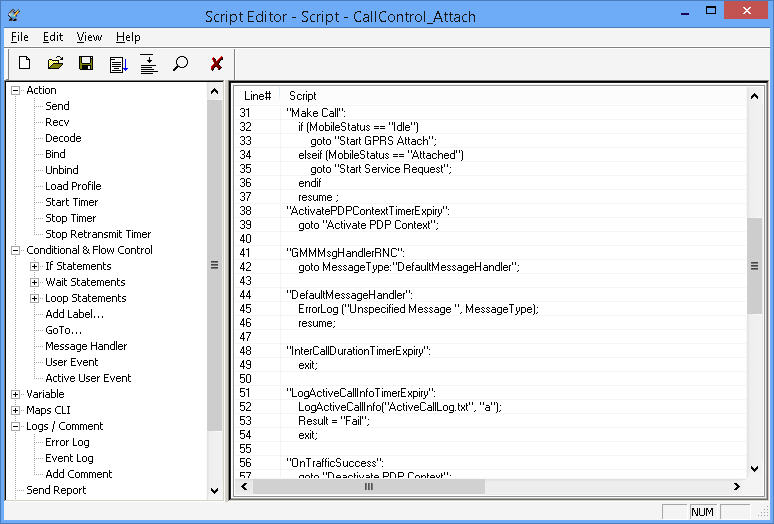Collapse the Action tree node
Viewport: 774px width, 524px height.
pos(16,90)
